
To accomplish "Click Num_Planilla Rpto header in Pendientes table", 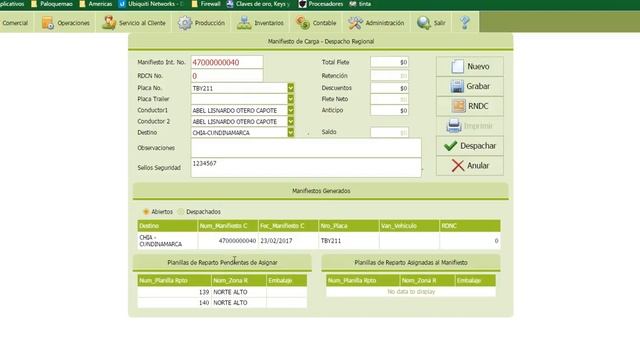I will 174,280.
